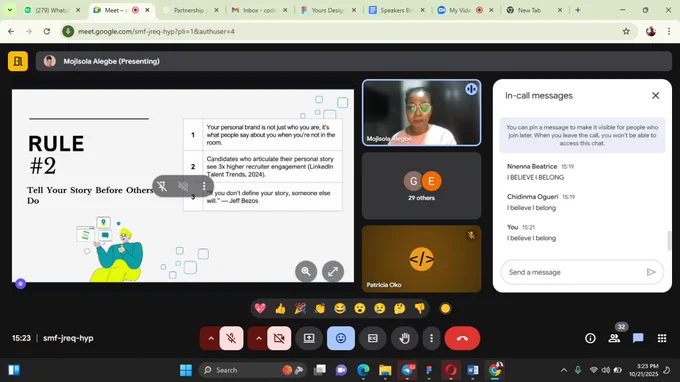The width and height of the screenshot is (680, 382).
Task: Click the Present now screen share button
Action: (x=309, y=338)
